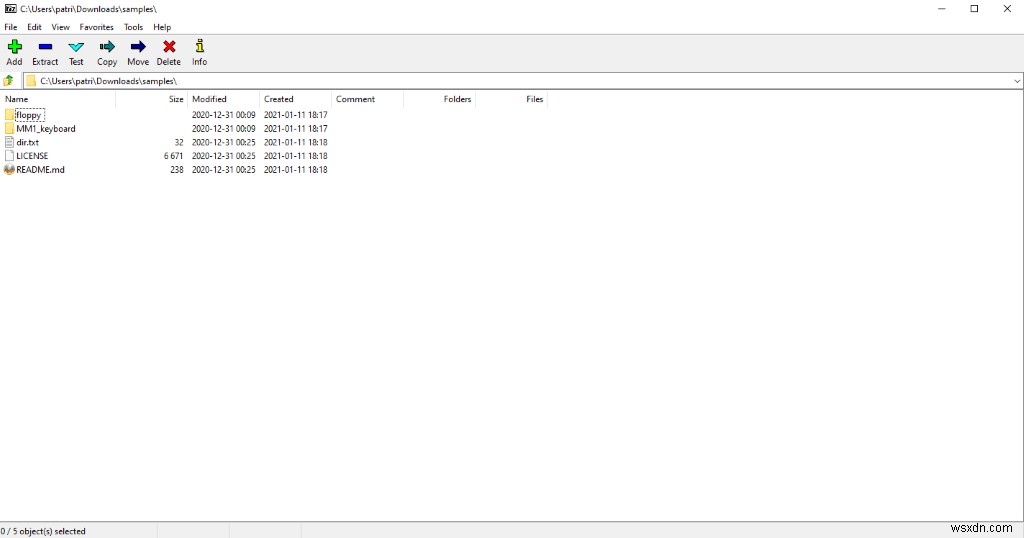Image resolution: width=1024 pixels, height=538 pixels.
Task: Select the MM1_keyboard folder name
Action: tap(46, 129)
